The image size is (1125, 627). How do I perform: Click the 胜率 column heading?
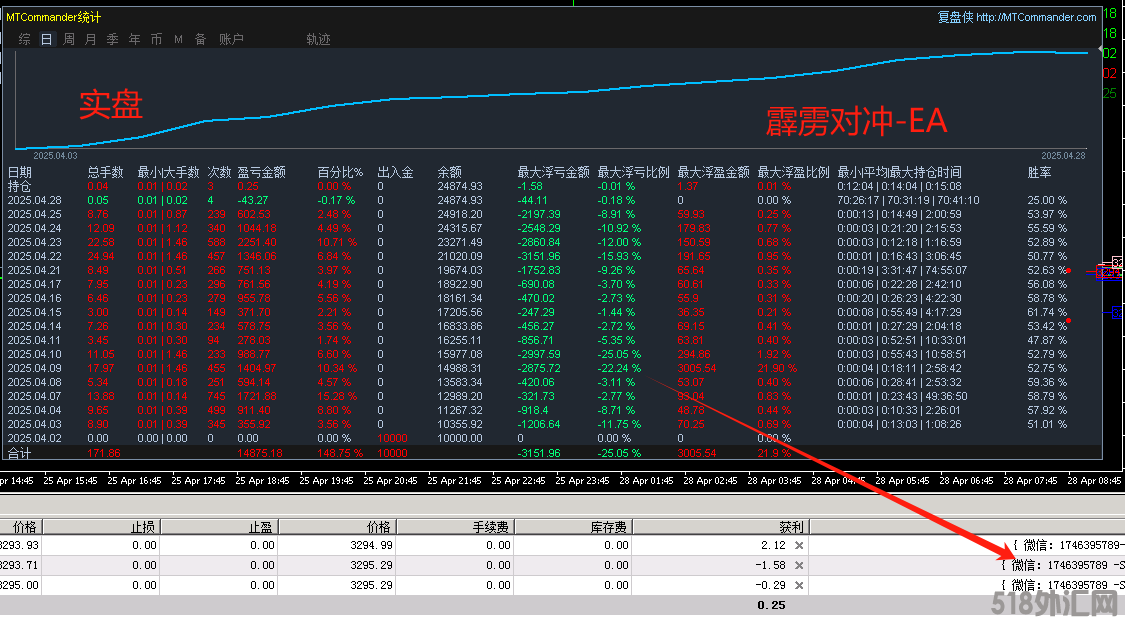1040,172
